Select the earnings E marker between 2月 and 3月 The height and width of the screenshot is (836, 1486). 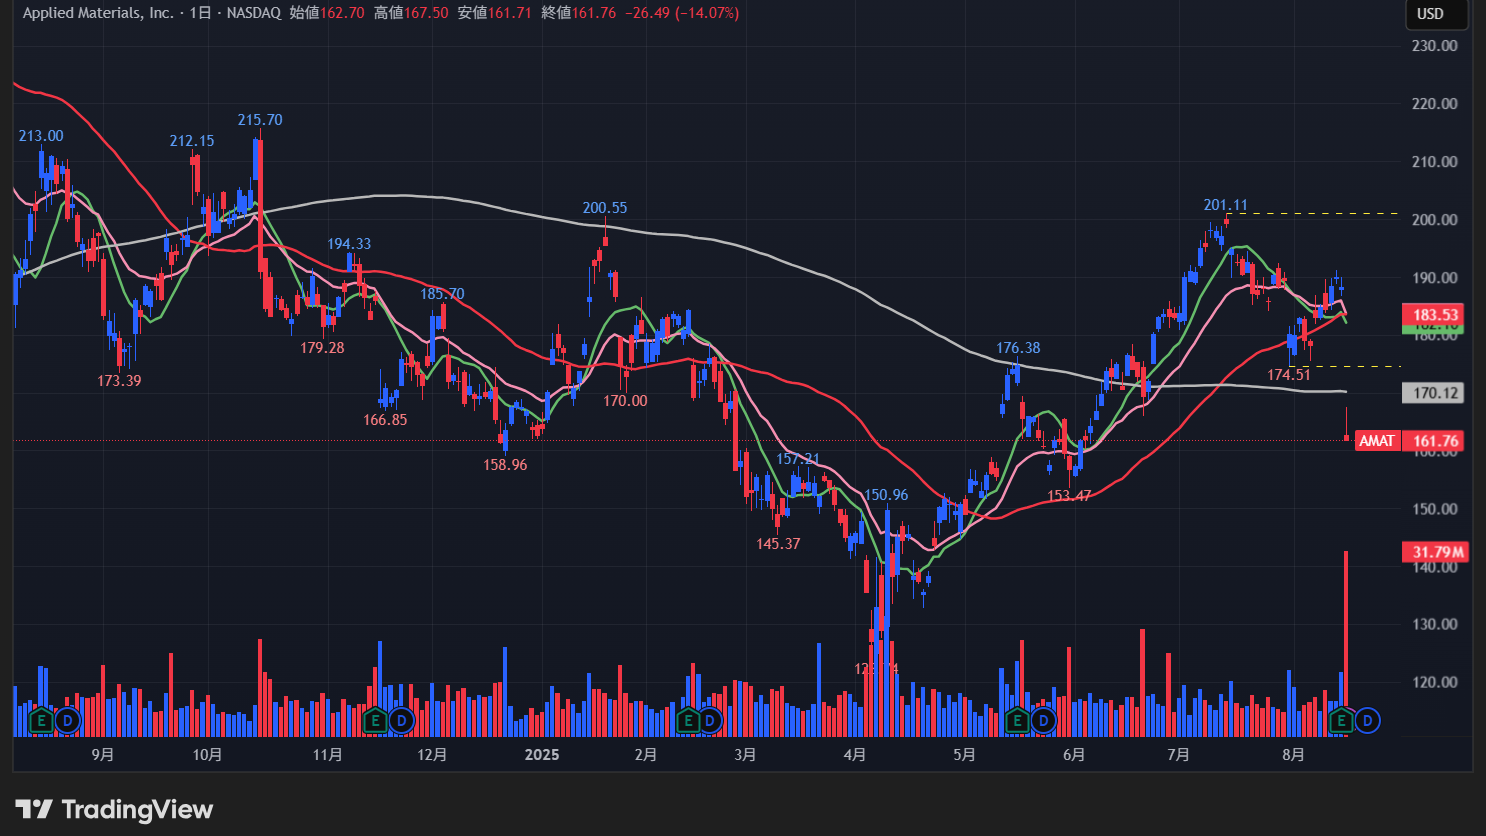(687, 720)
